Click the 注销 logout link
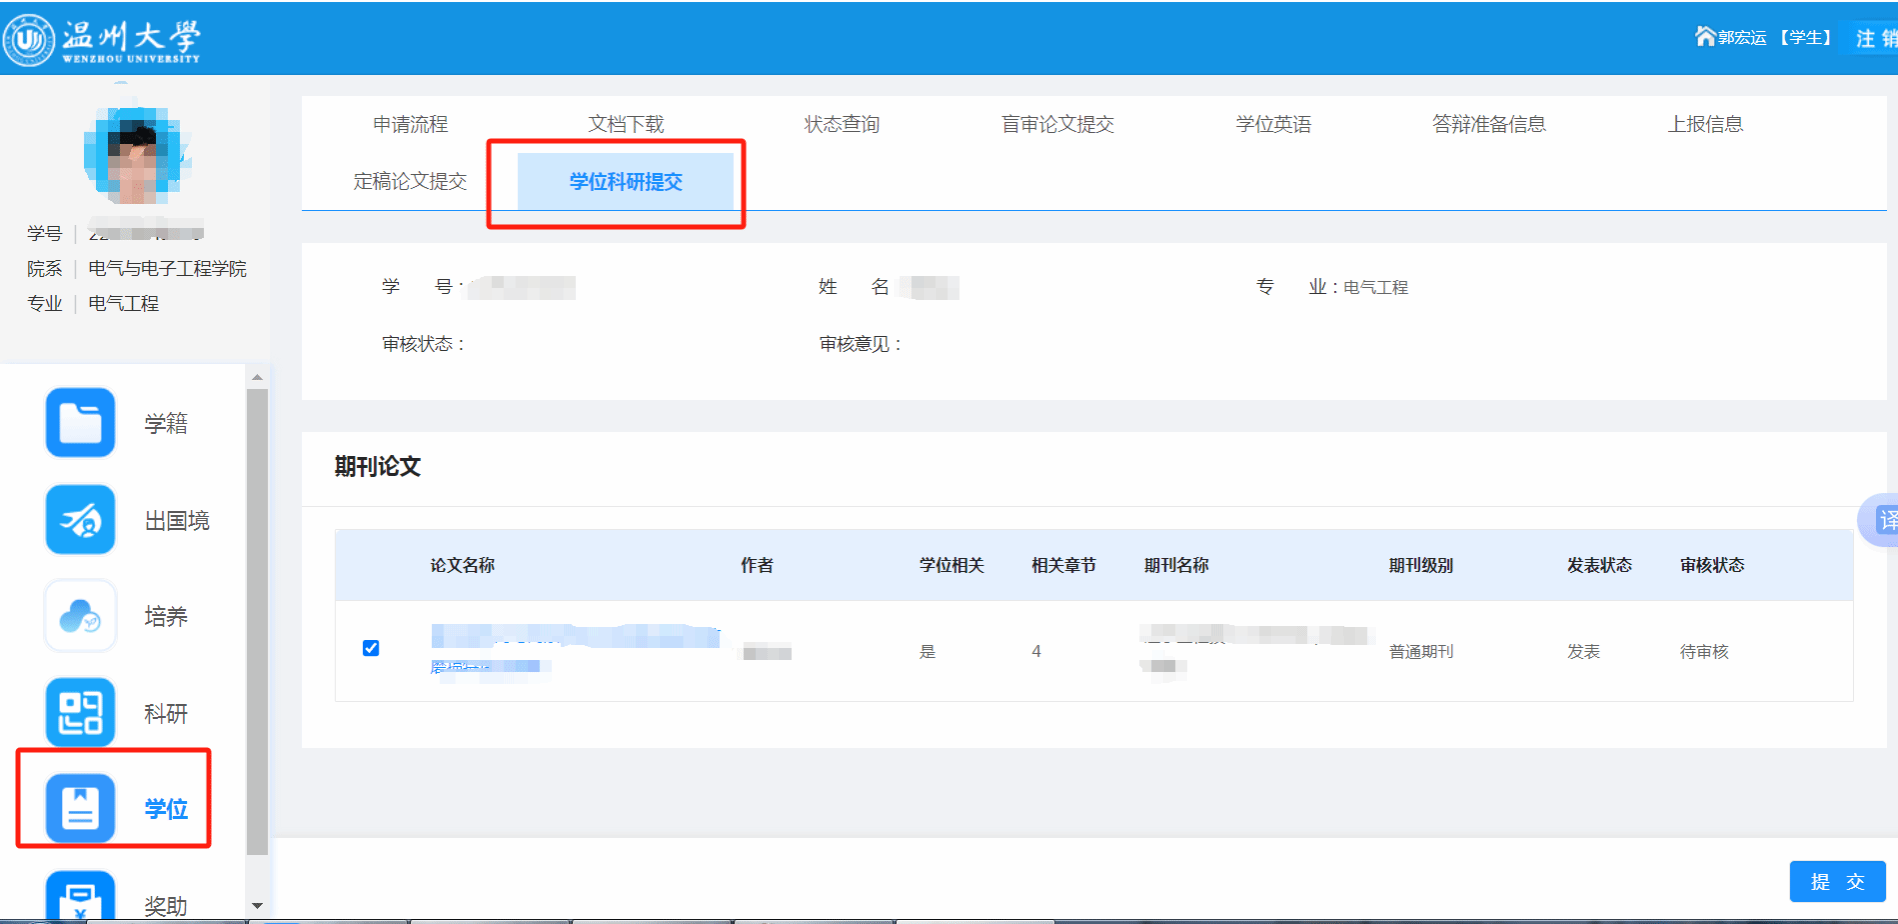 (1873, 38)
